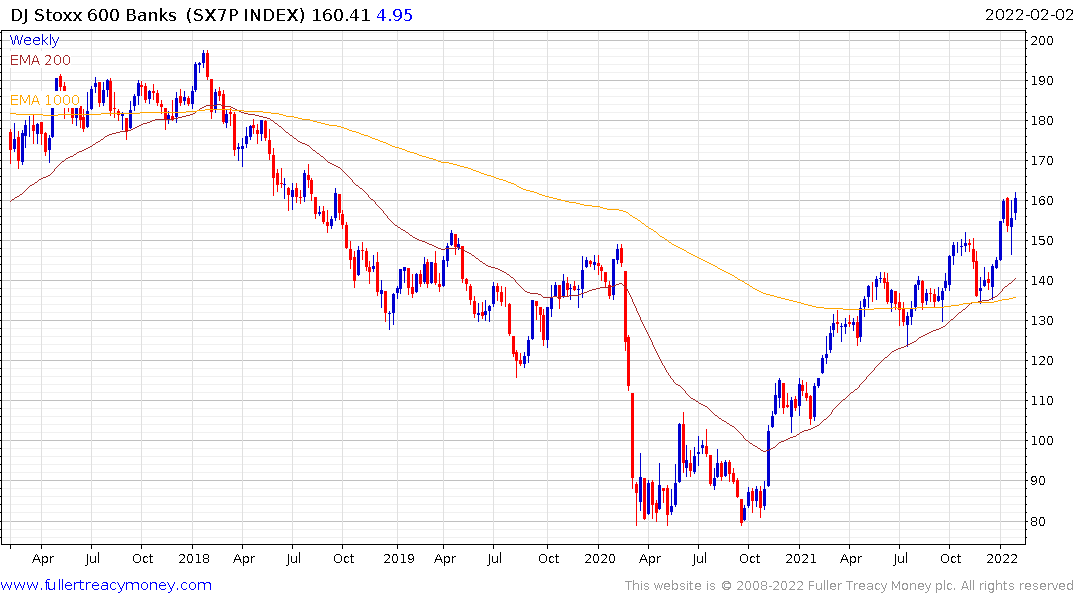Click the 170 price axis label
This screenshot has width=1075, height=600.
click(1042, 160)
